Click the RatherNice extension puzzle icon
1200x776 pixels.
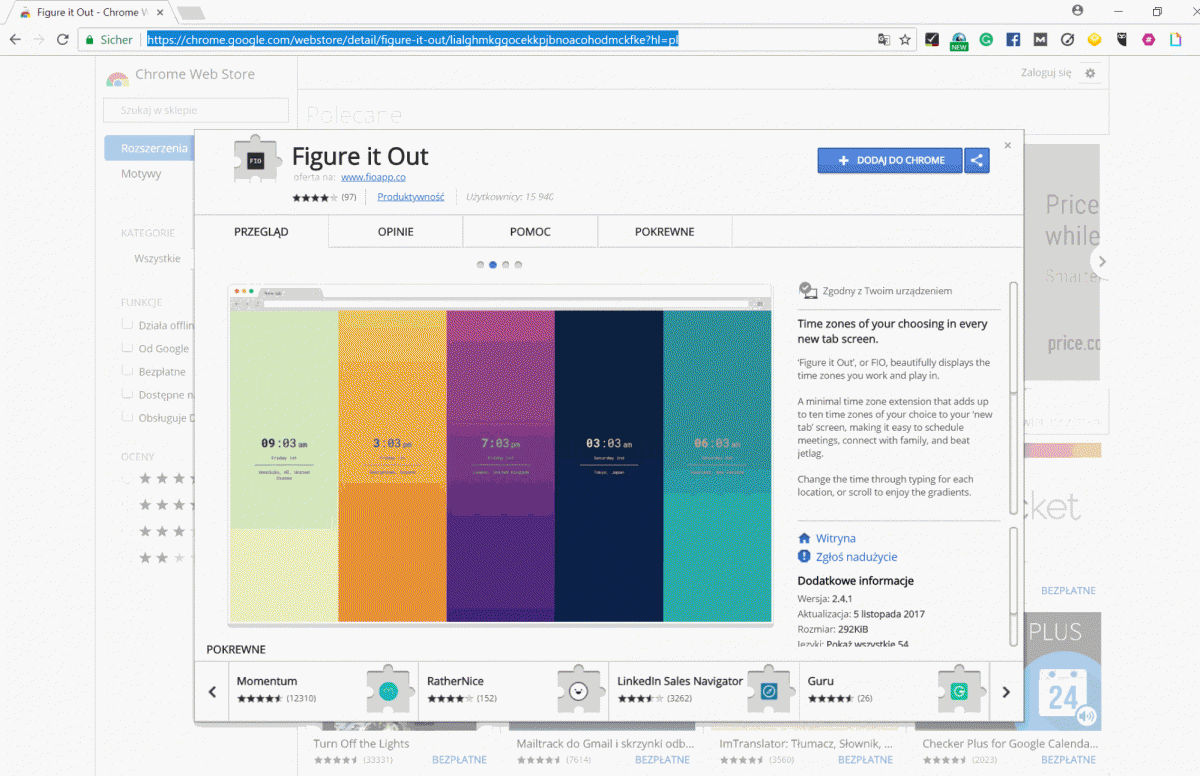tap(579, 690)
